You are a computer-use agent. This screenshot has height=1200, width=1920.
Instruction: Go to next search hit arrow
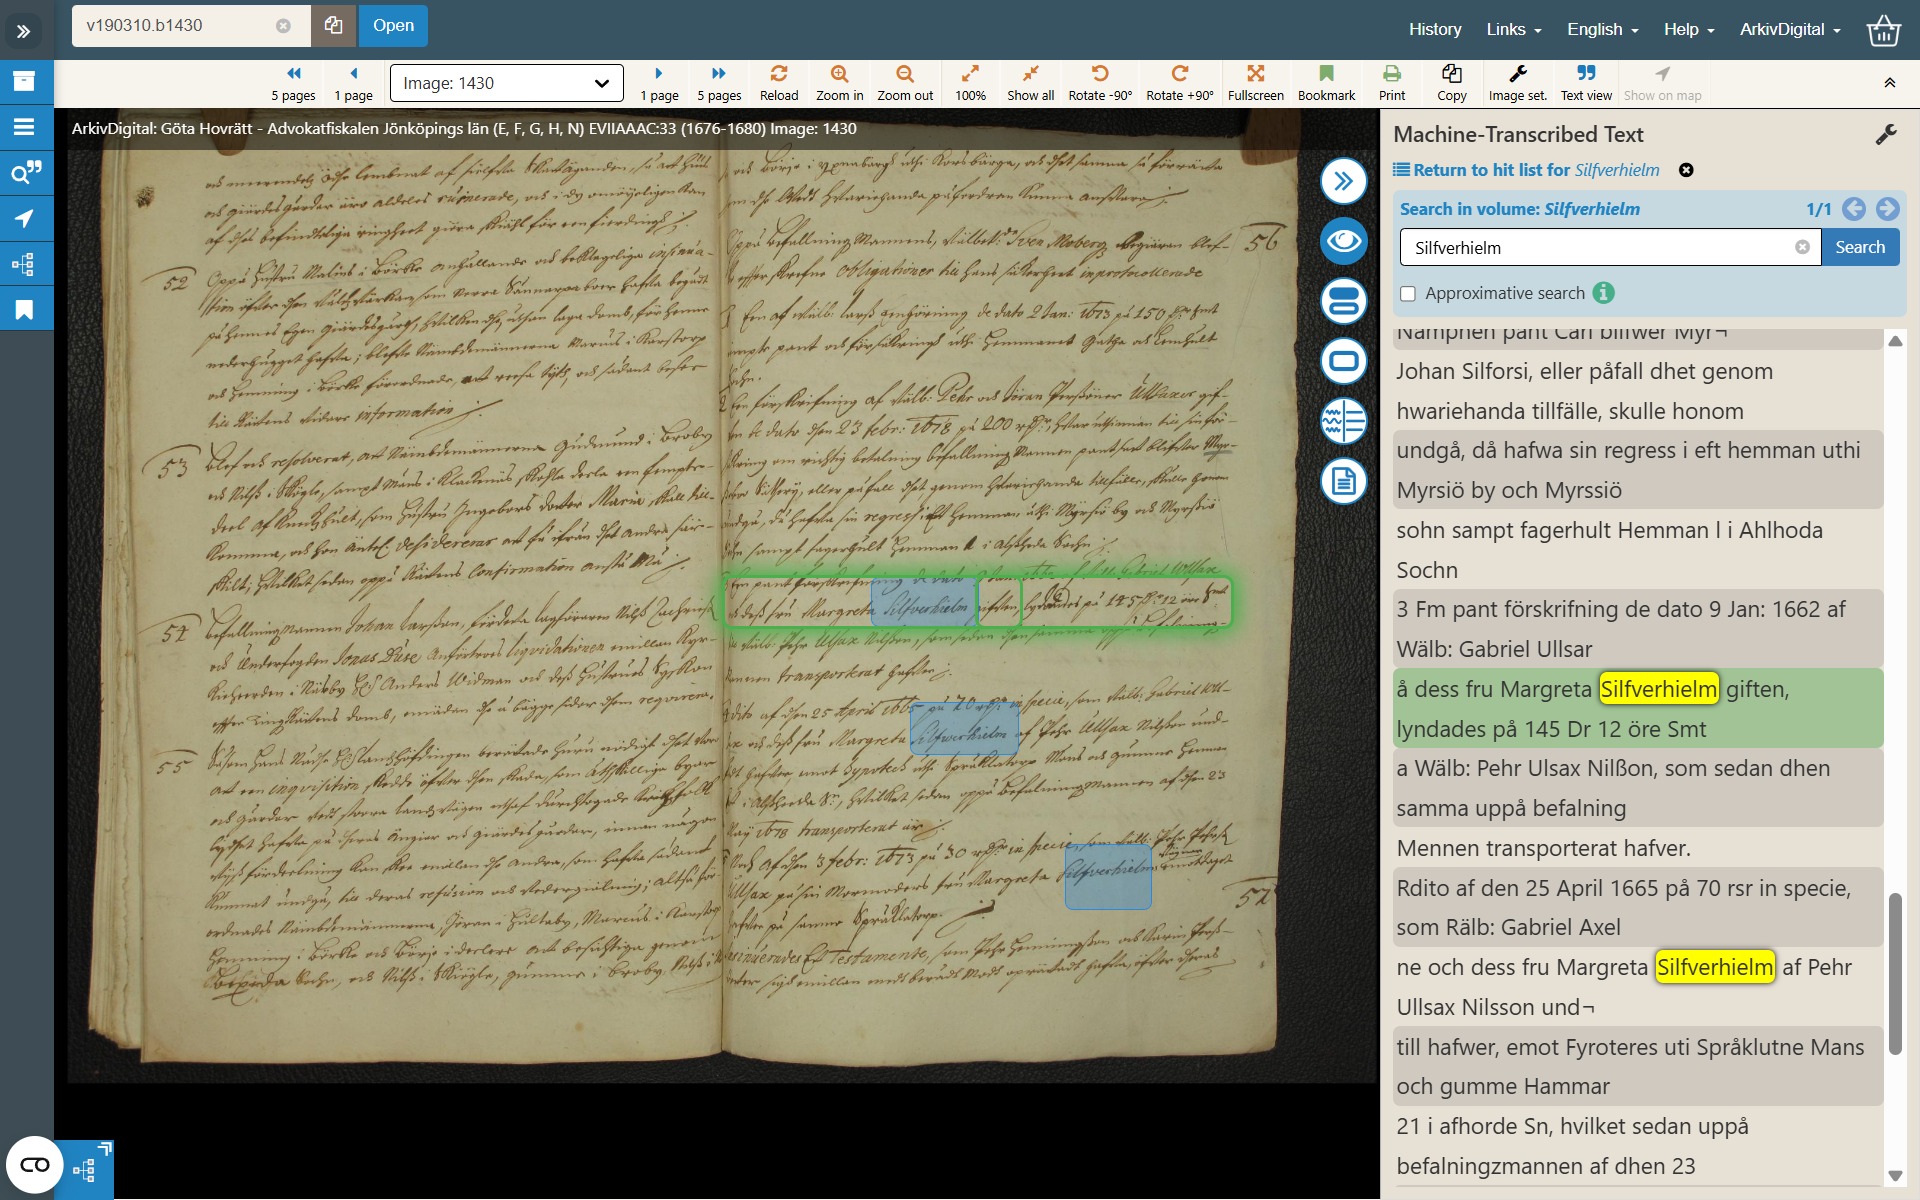pos(1887,209)
